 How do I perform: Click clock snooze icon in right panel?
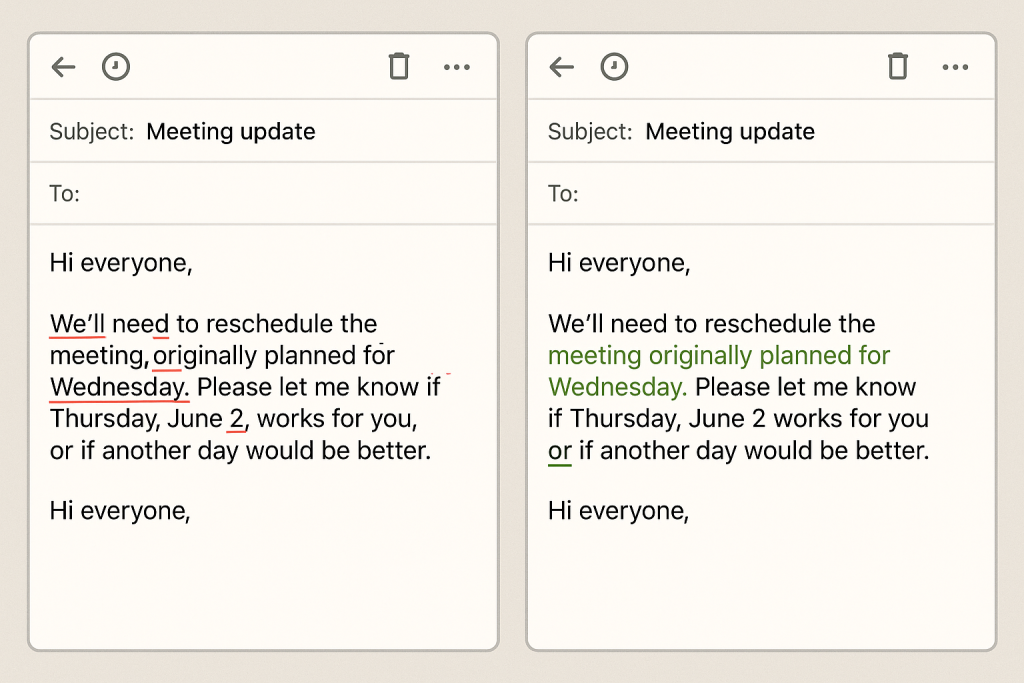(x=614, y=67)
